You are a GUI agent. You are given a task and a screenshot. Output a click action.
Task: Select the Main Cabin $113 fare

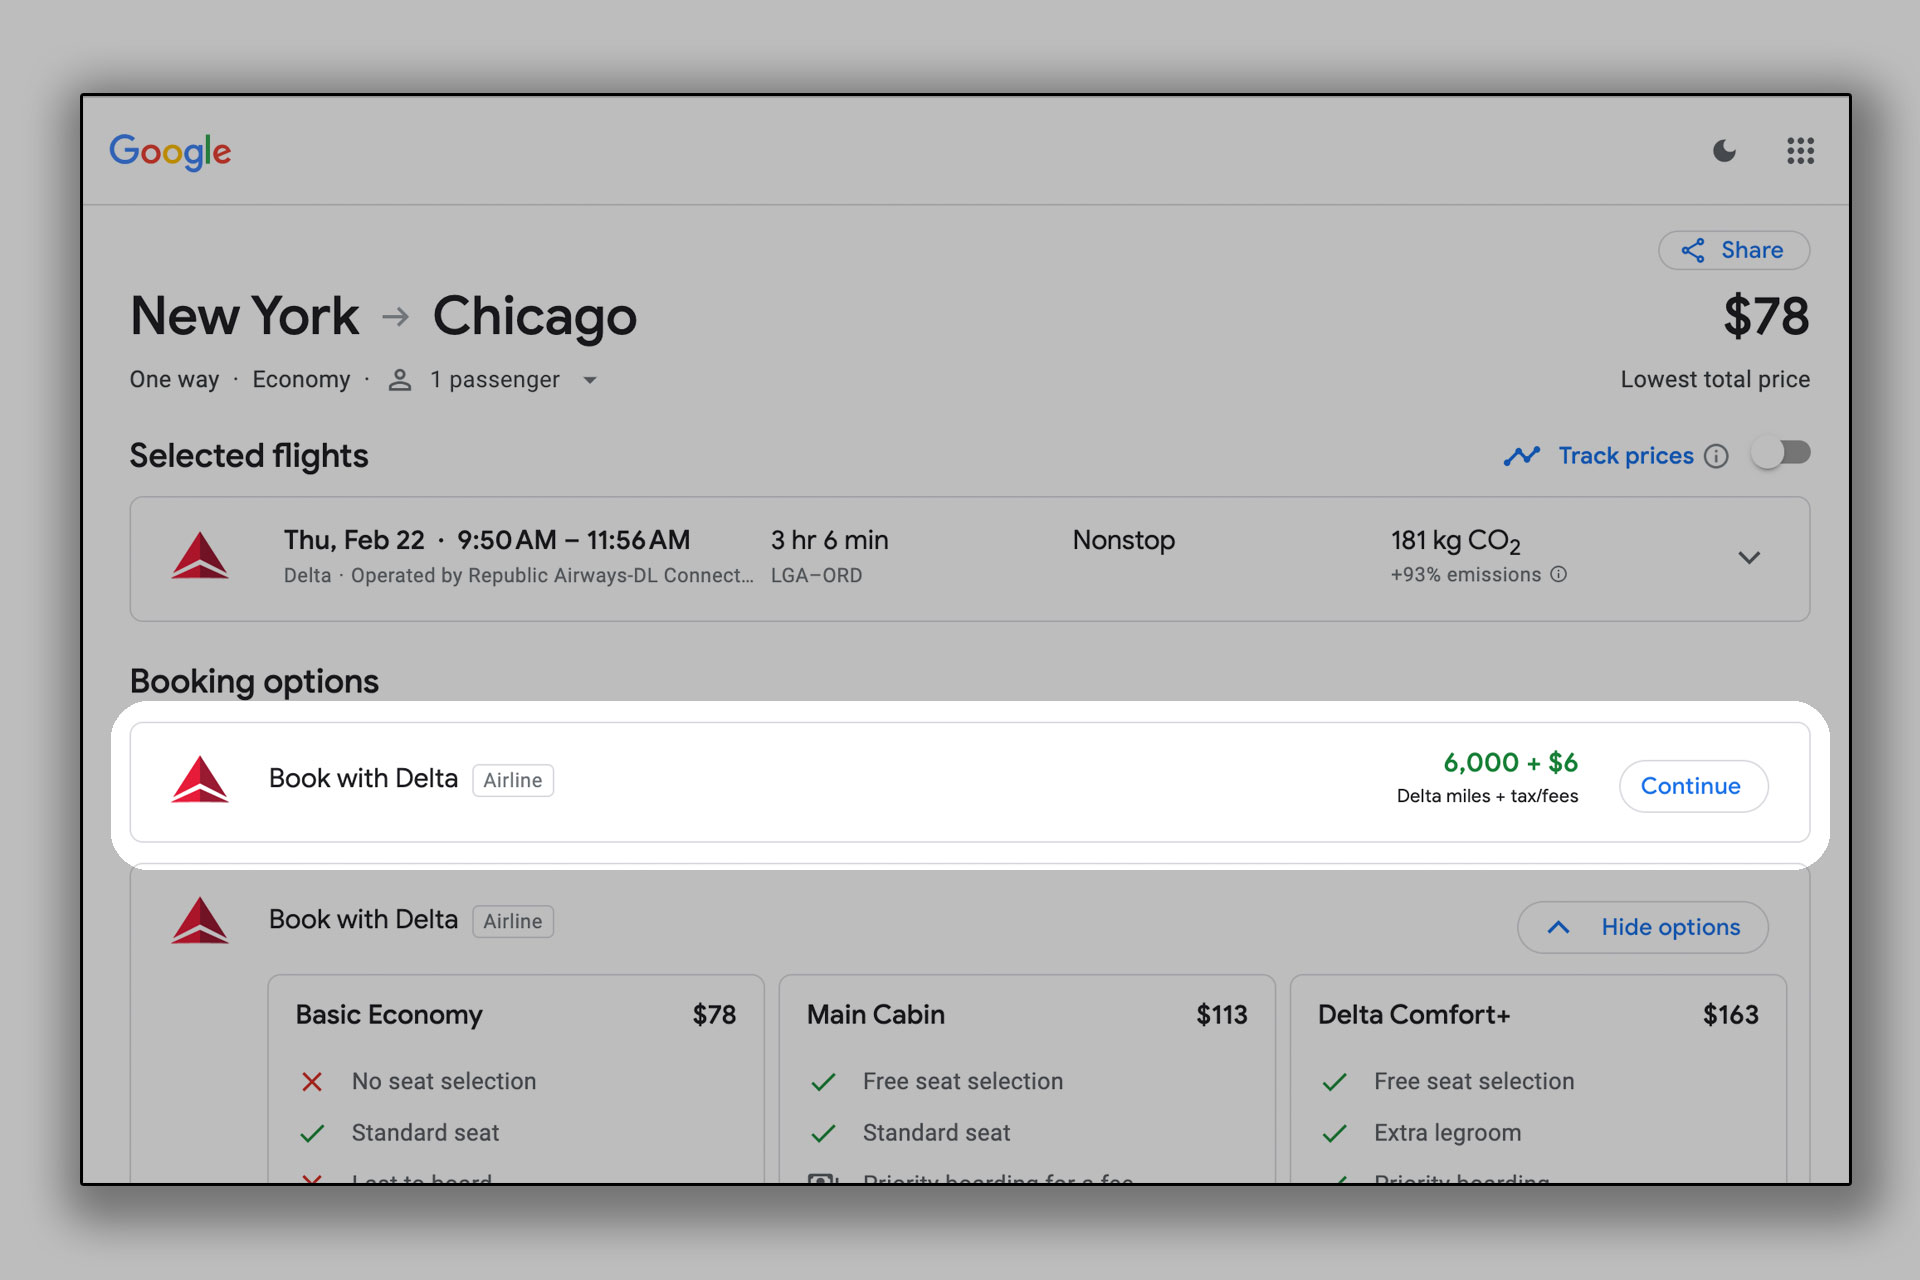(1027, 1079)
